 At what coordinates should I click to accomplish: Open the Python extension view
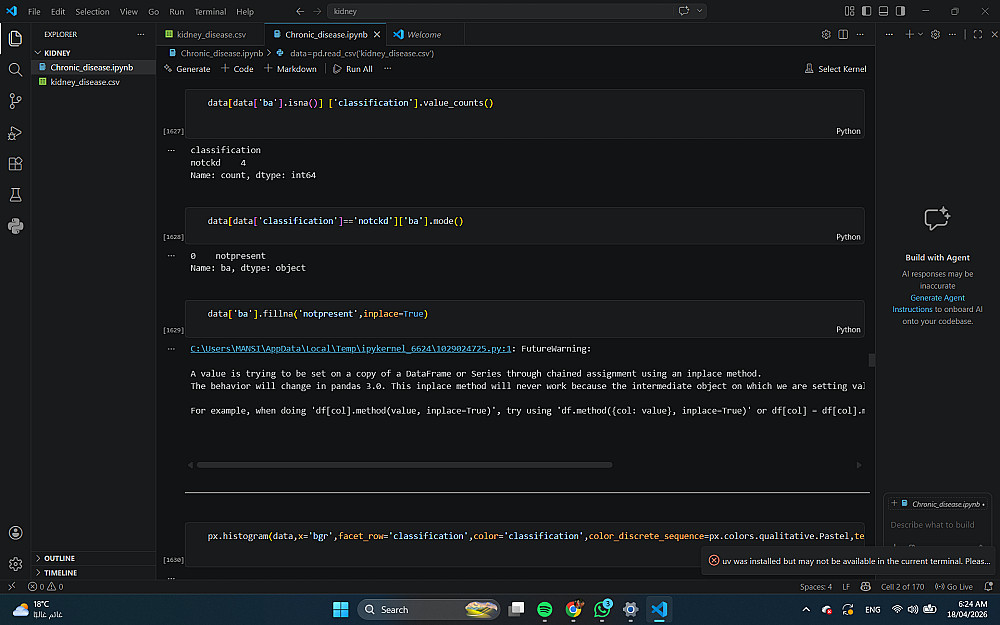tap(15, 226)
